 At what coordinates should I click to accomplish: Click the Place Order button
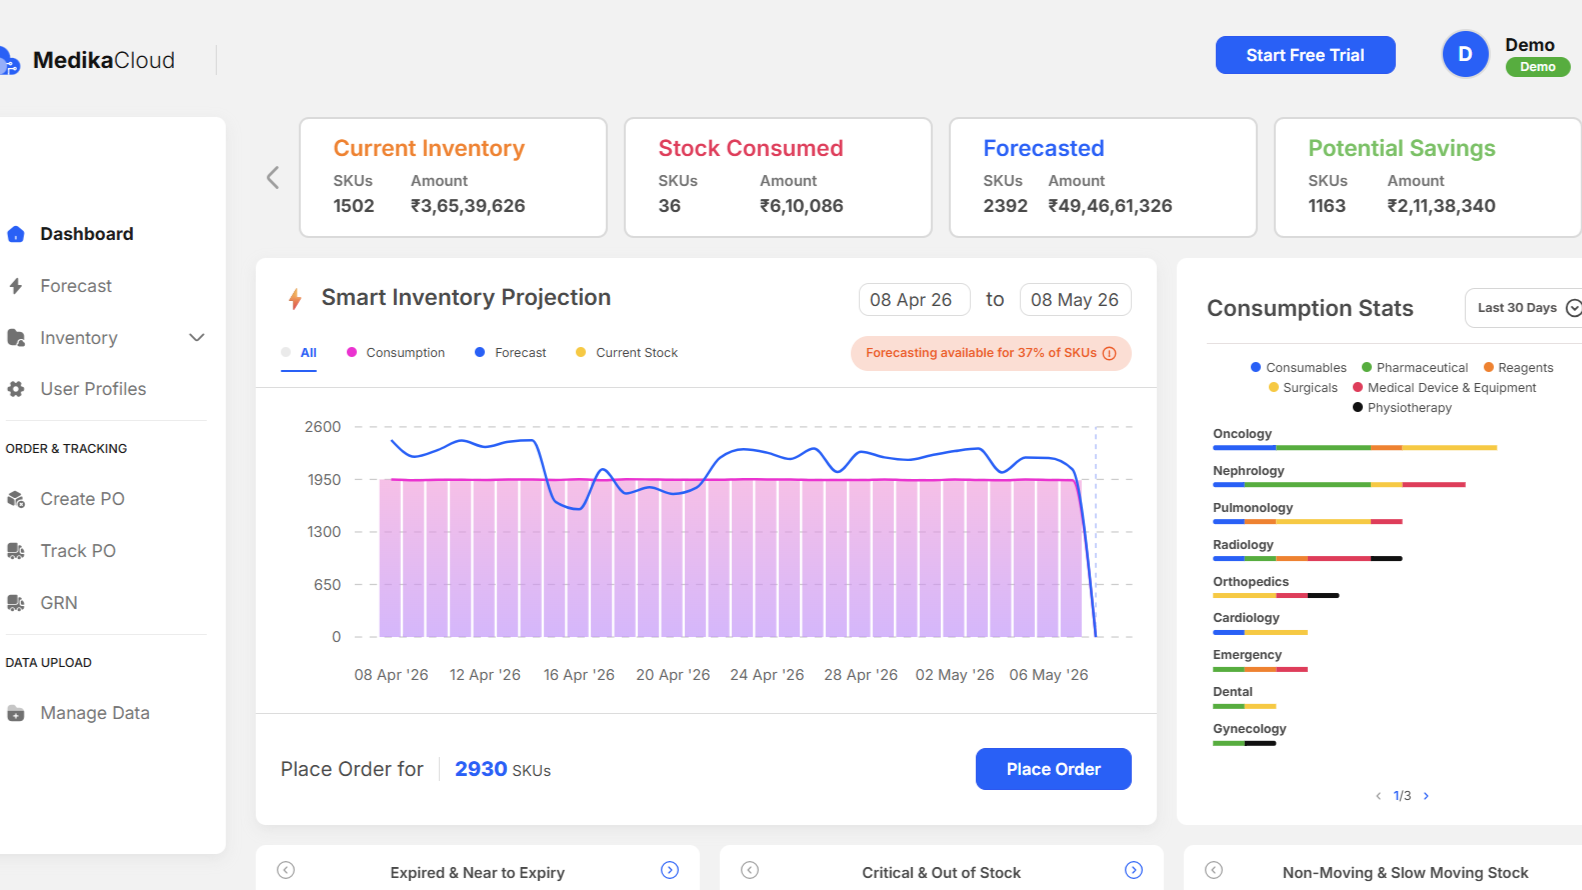click(x=1053, y=769)
